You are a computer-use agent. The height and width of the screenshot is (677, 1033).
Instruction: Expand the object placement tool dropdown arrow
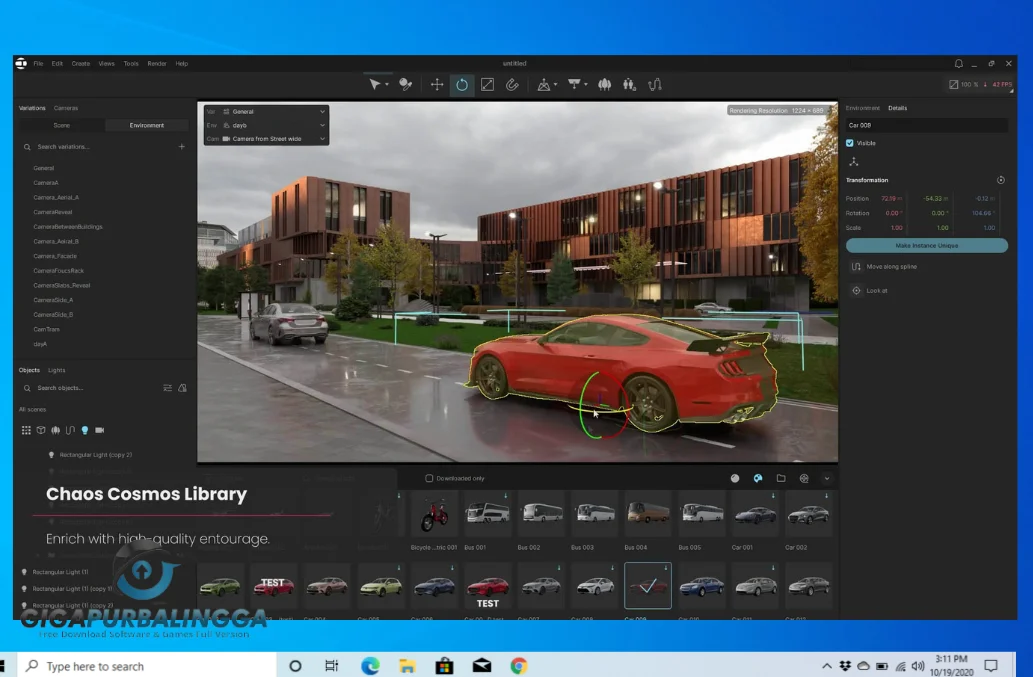555,84
